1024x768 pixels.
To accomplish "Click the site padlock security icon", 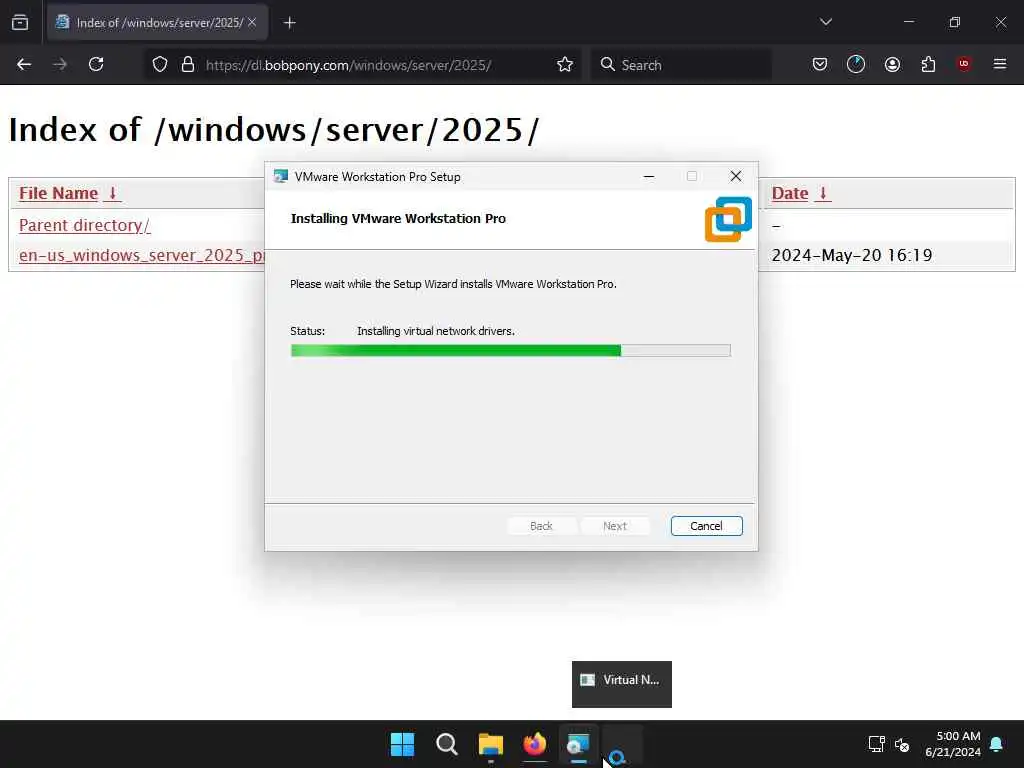I will 188,64.
